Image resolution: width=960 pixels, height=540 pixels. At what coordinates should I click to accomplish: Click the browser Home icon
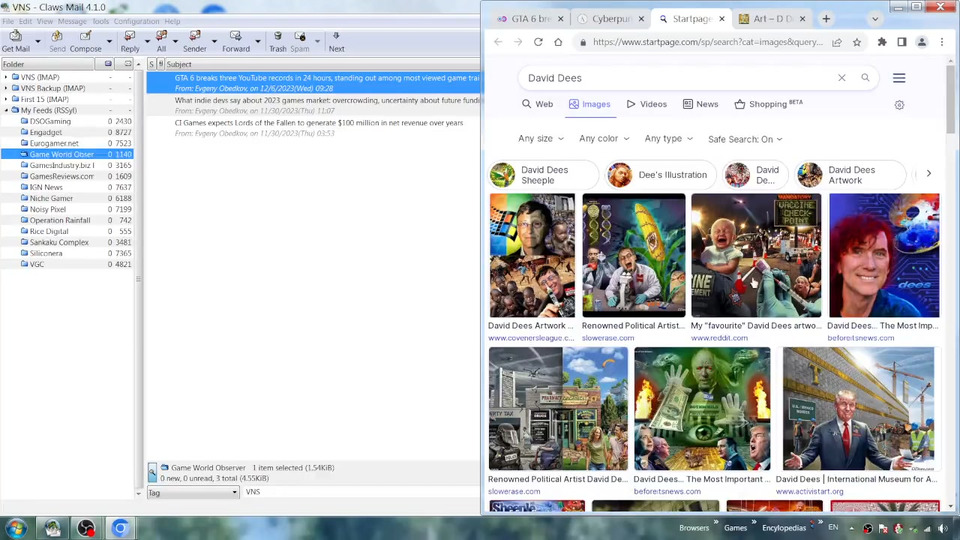click(558, 42)
